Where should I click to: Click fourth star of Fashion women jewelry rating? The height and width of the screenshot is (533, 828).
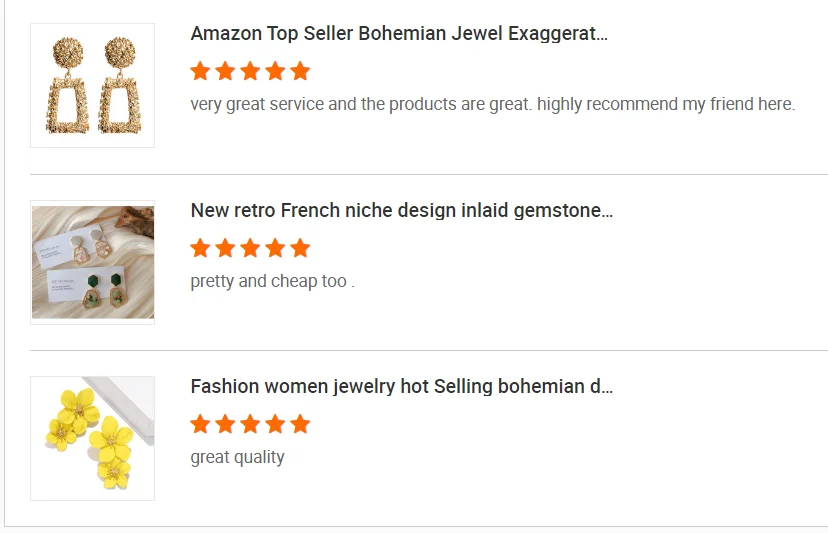(275, 424)
